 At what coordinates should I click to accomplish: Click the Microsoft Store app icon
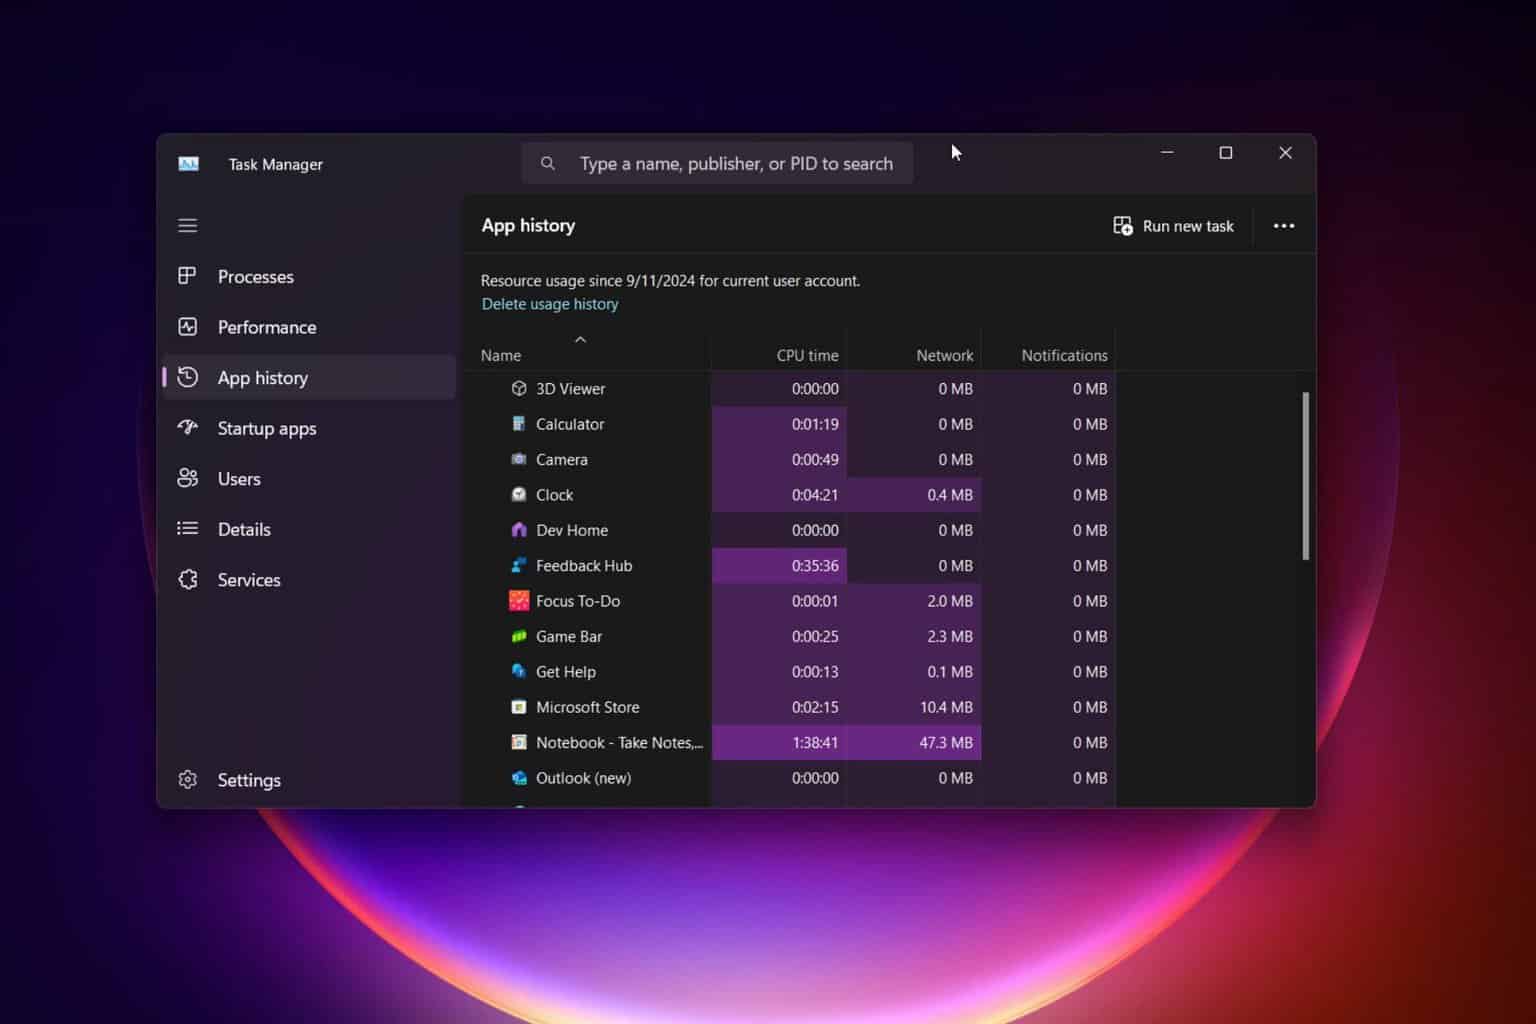[x=519, y=706]
